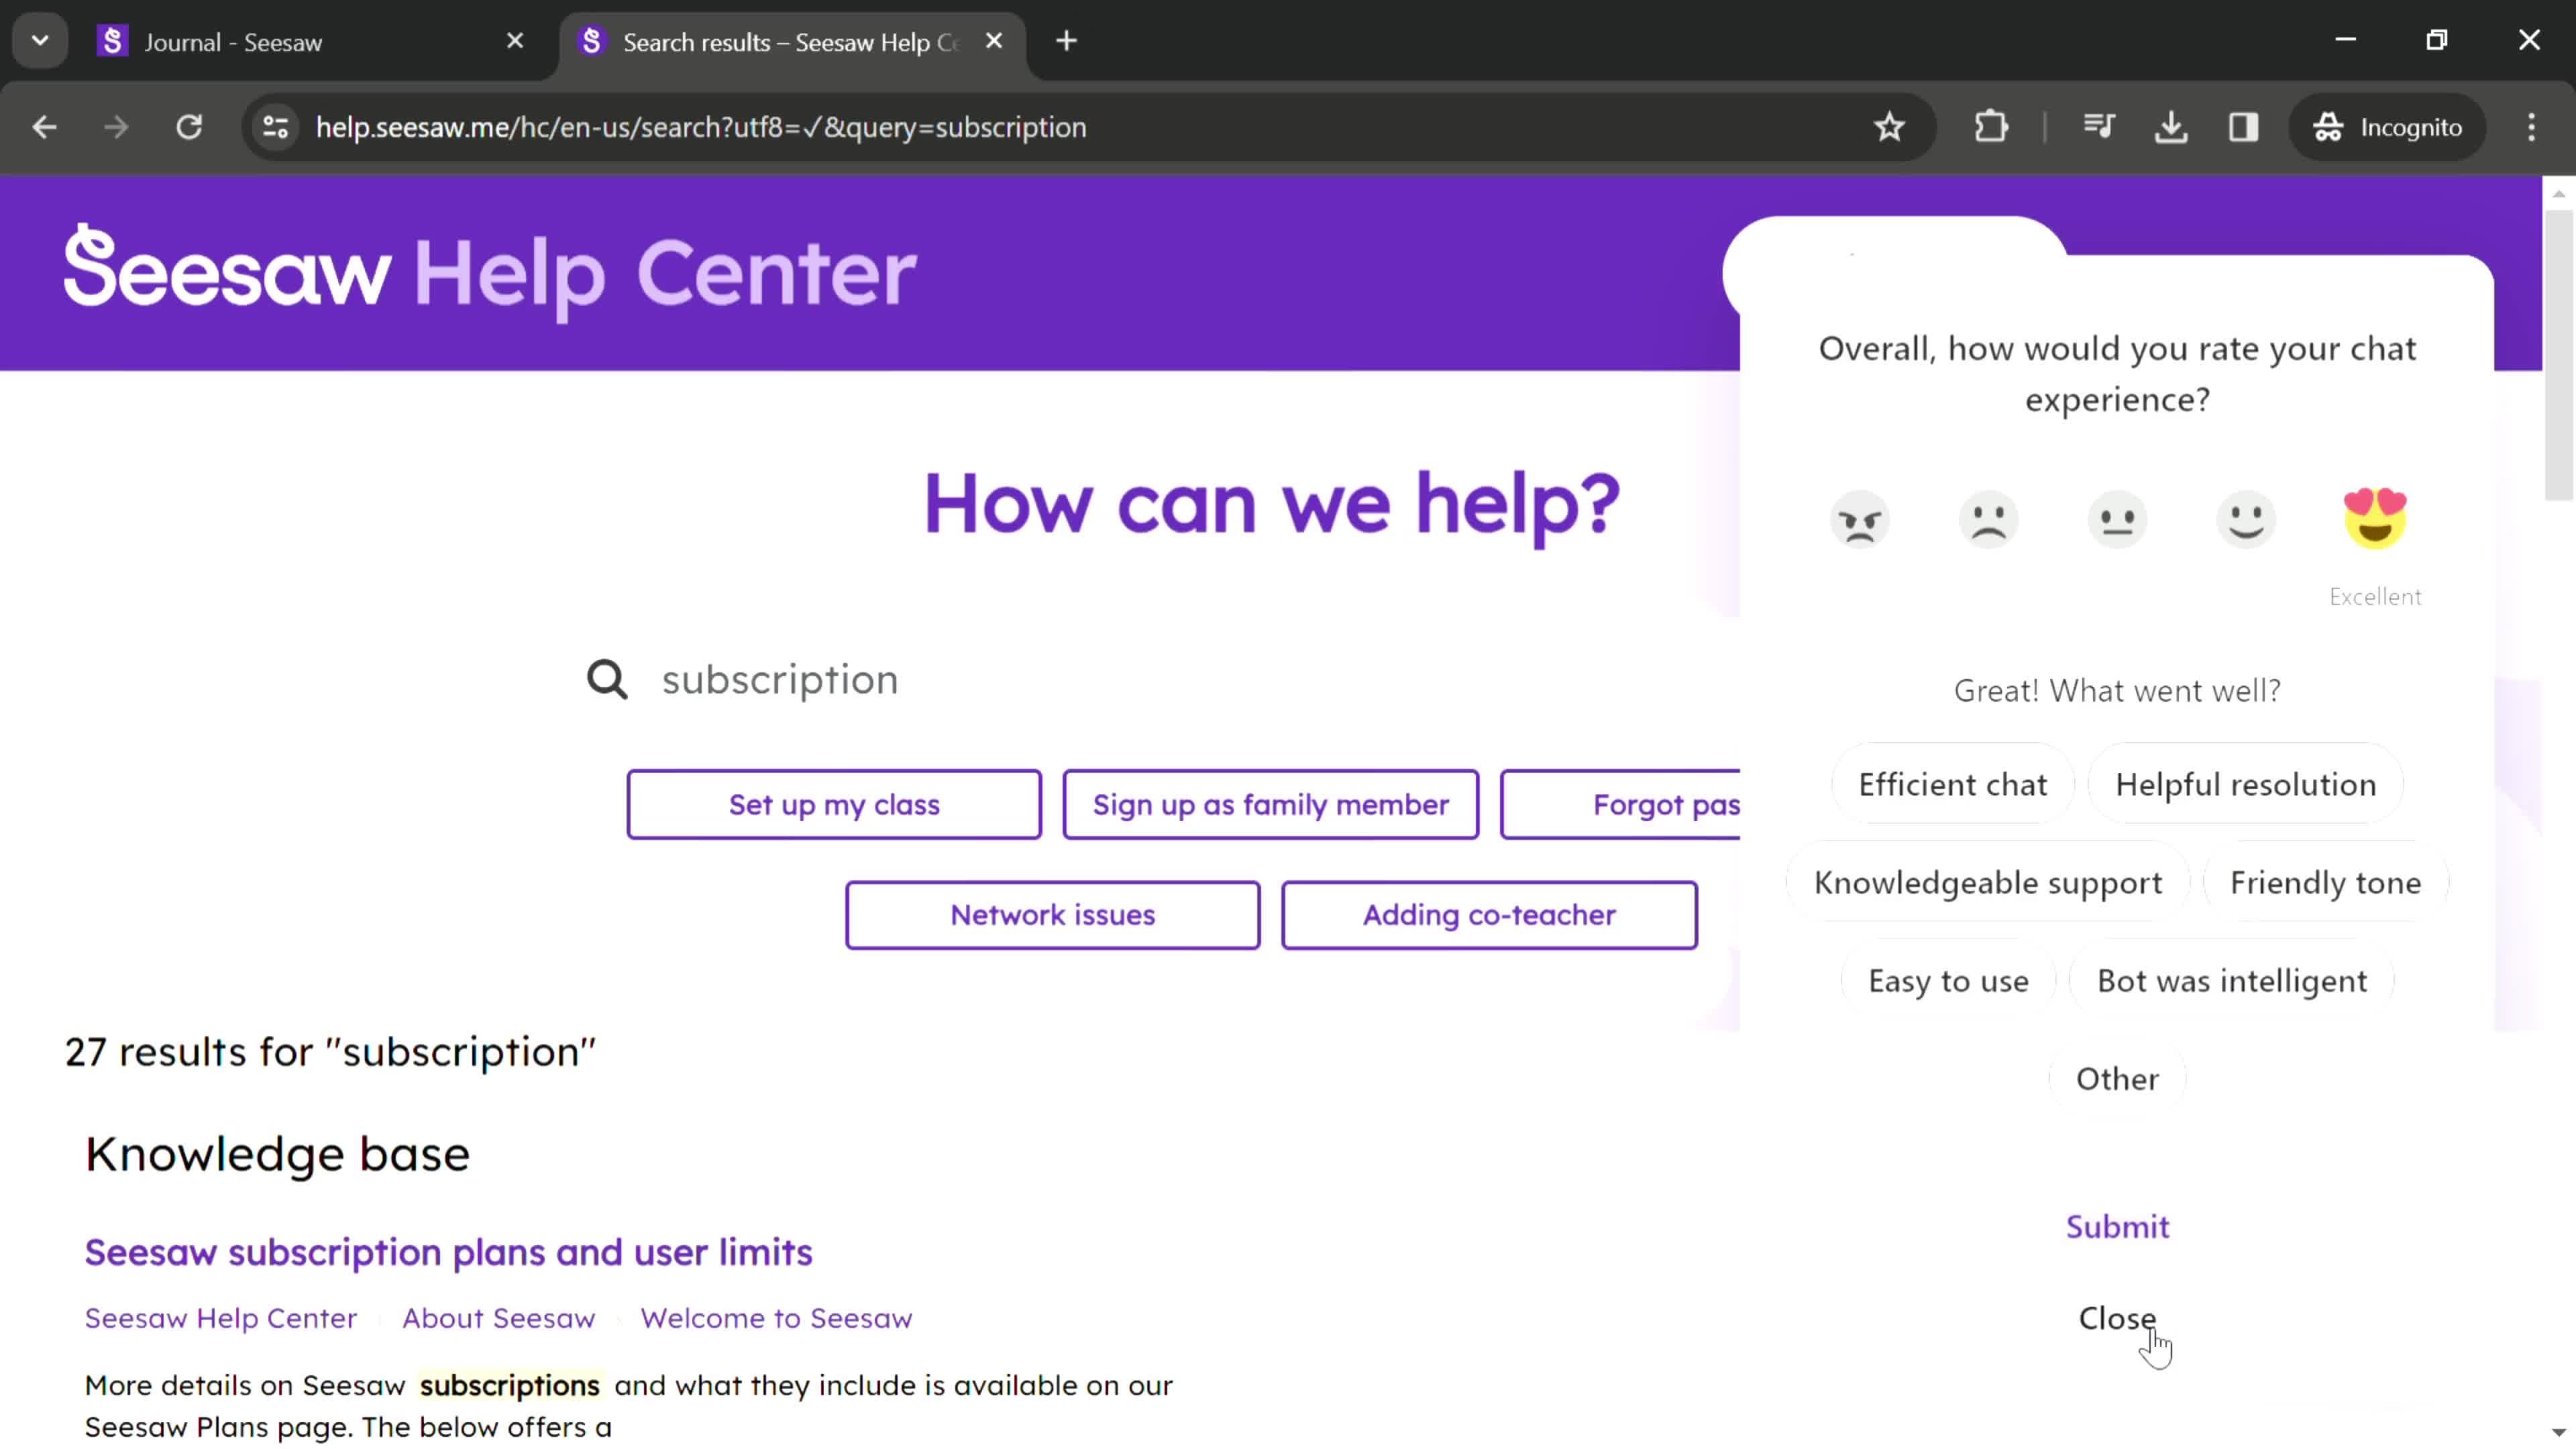This screenshot has width=2576, height=1449.
Task: Toggle the Helpful resolution feedback option
Action: click(x=2245, y=784)
